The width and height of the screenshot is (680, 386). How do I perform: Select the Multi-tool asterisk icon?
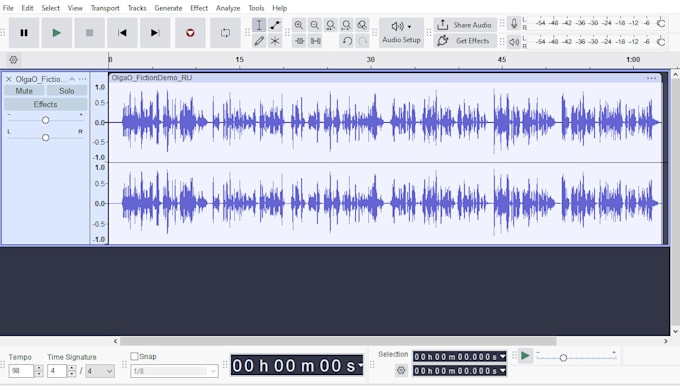(275, 41)
